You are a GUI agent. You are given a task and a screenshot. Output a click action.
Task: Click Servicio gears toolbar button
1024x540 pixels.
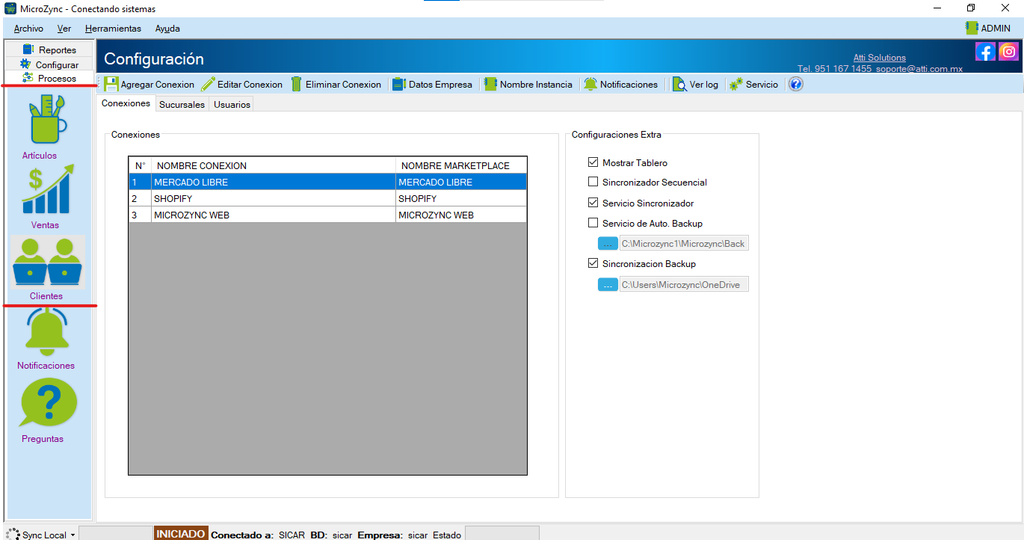pos(754,84)
